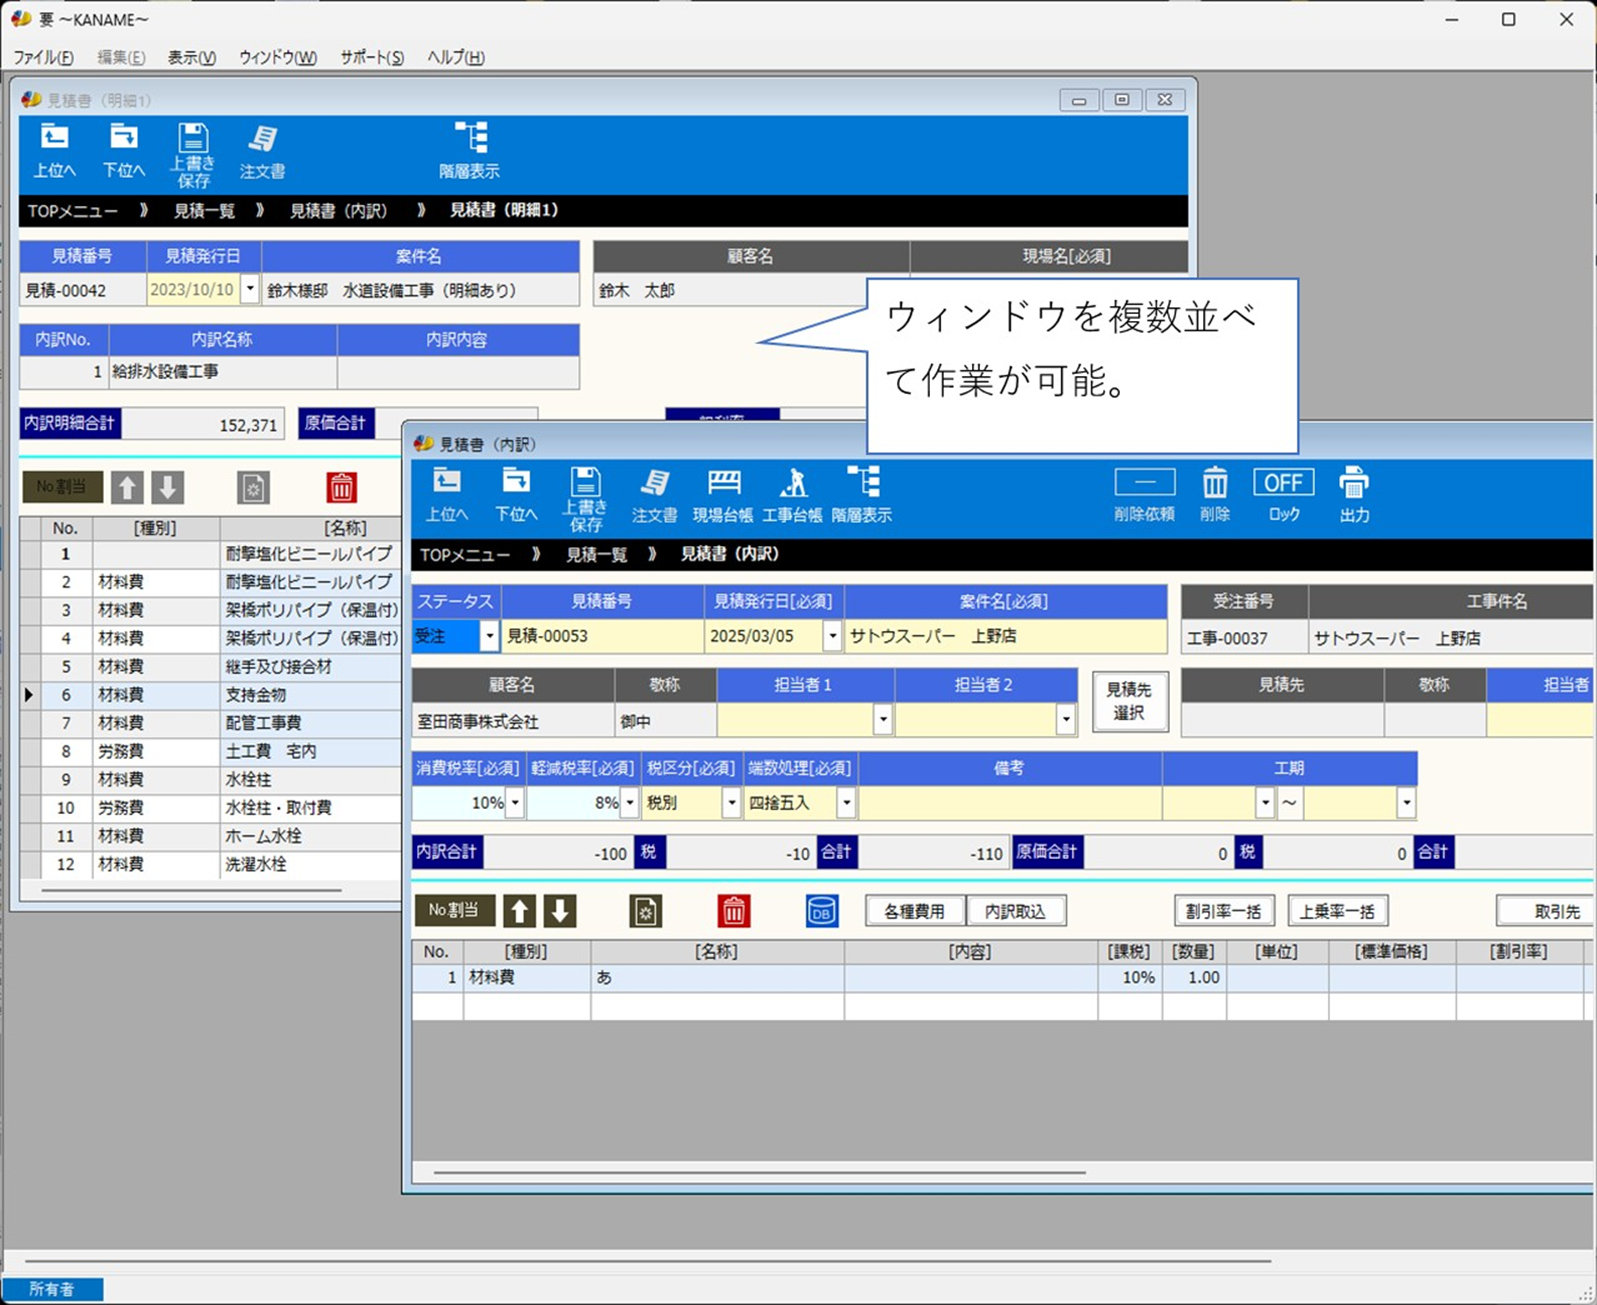Viewport: 1597px width, 1305px height.
Task: Click the 見積先選択 button
Action: pos(1129,701)
